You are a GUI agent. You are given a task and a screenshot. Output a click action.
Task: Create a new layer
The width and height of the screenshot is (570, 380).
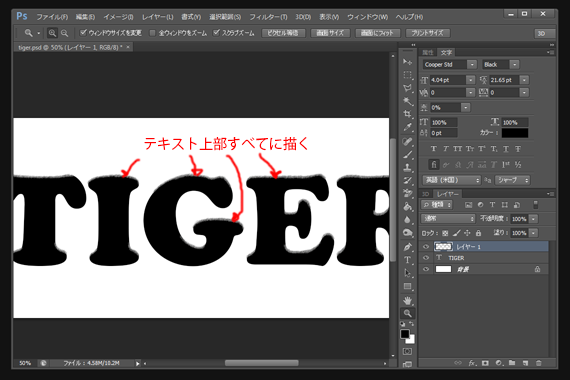(x=525, y=363)
